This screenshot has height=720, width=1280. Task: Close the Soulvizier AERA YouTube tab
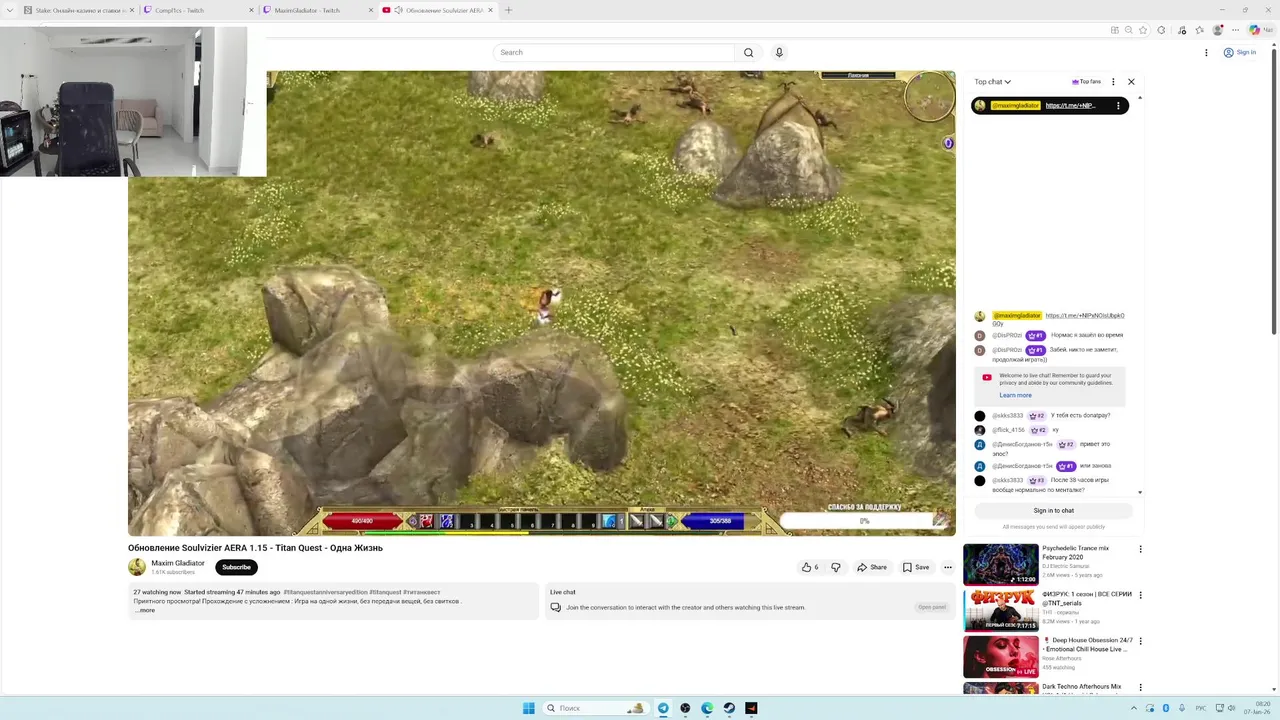pyautogui.click(x=490, y=10)
